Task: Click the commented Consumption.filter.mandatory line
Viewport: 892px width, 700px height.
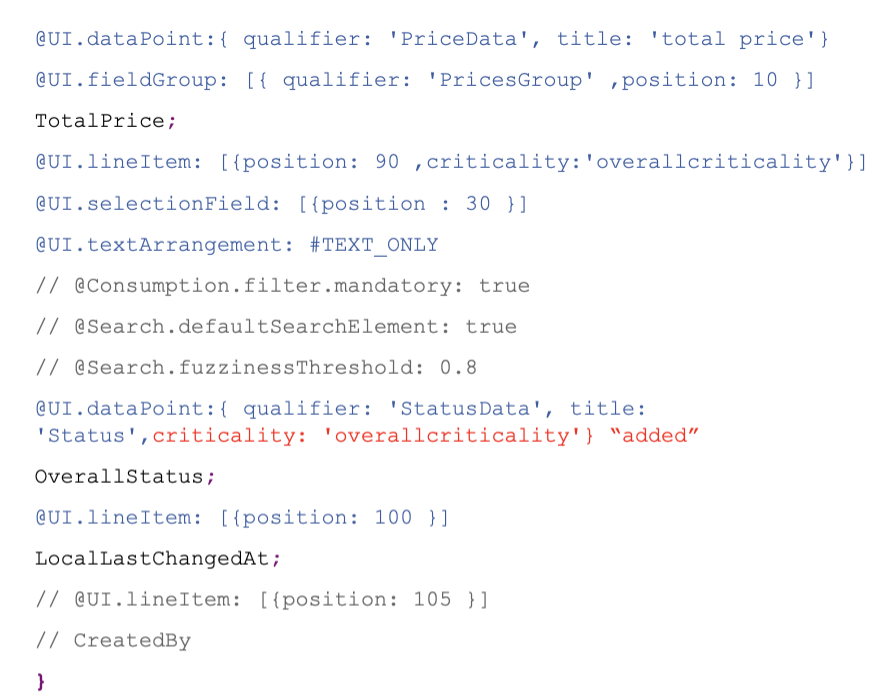Action: [283, 286]
